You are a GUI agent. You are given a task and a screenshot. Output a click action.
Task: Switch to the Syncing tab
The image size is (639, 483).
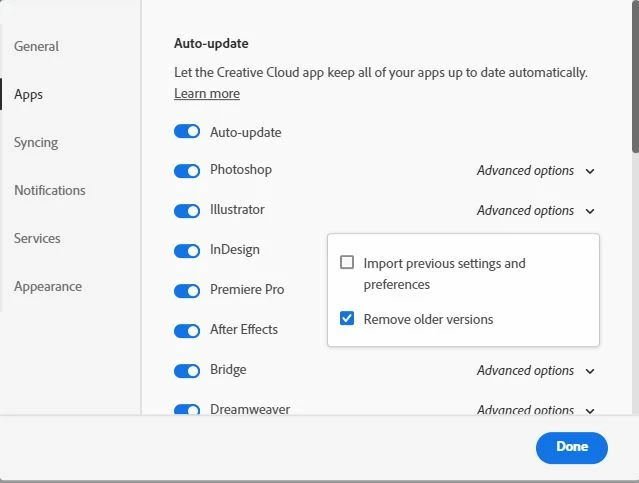click(x=36, y=143)
